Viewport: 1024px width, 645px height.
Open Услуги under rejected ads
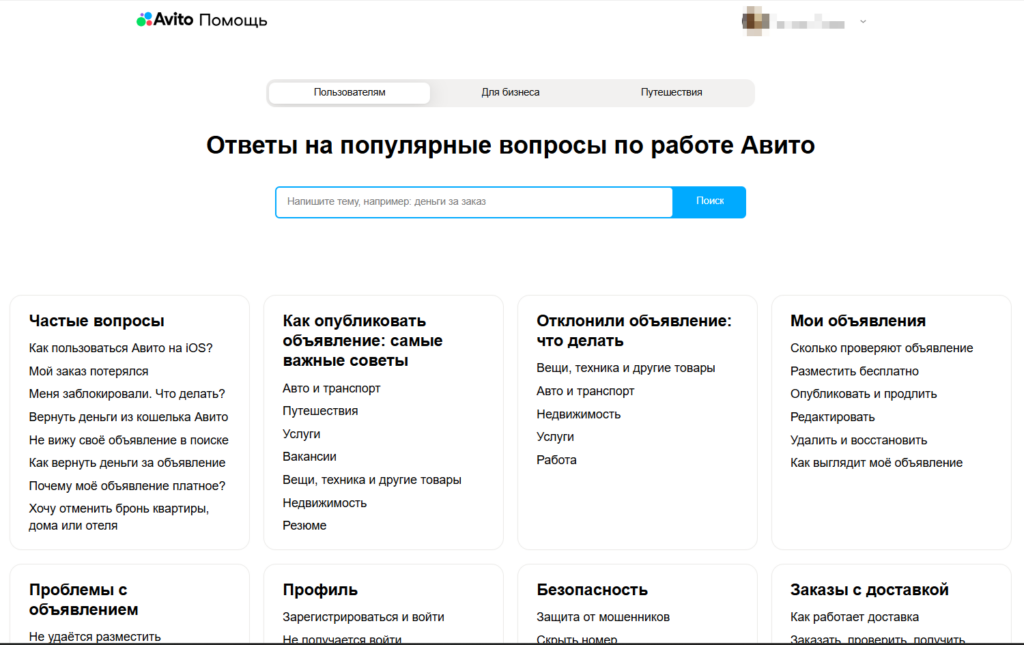click(555, 437)
